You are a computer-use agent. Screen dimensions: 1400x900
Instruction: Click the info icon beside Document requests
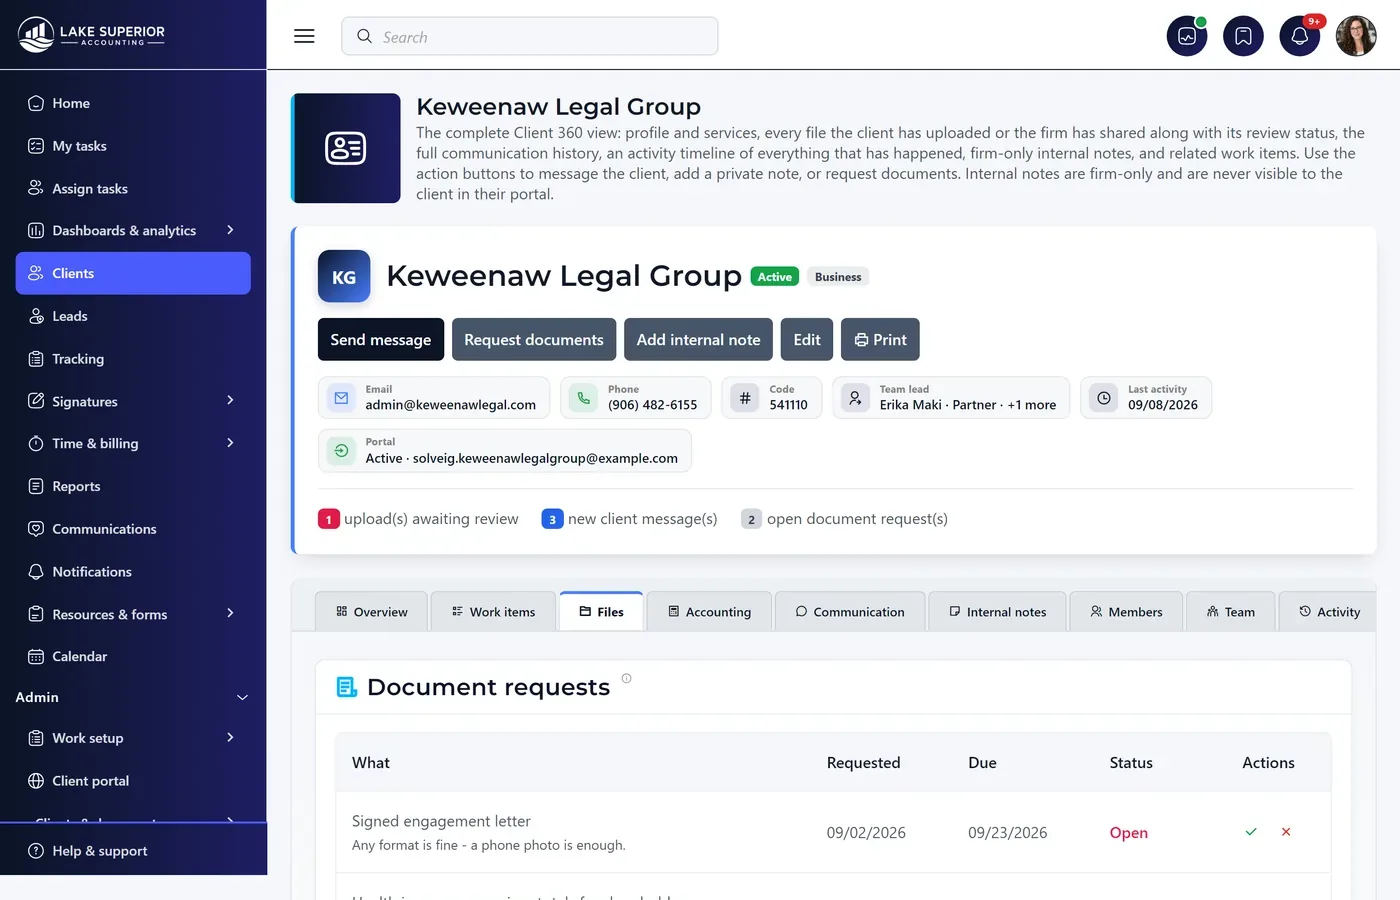[x=627, y=678]
